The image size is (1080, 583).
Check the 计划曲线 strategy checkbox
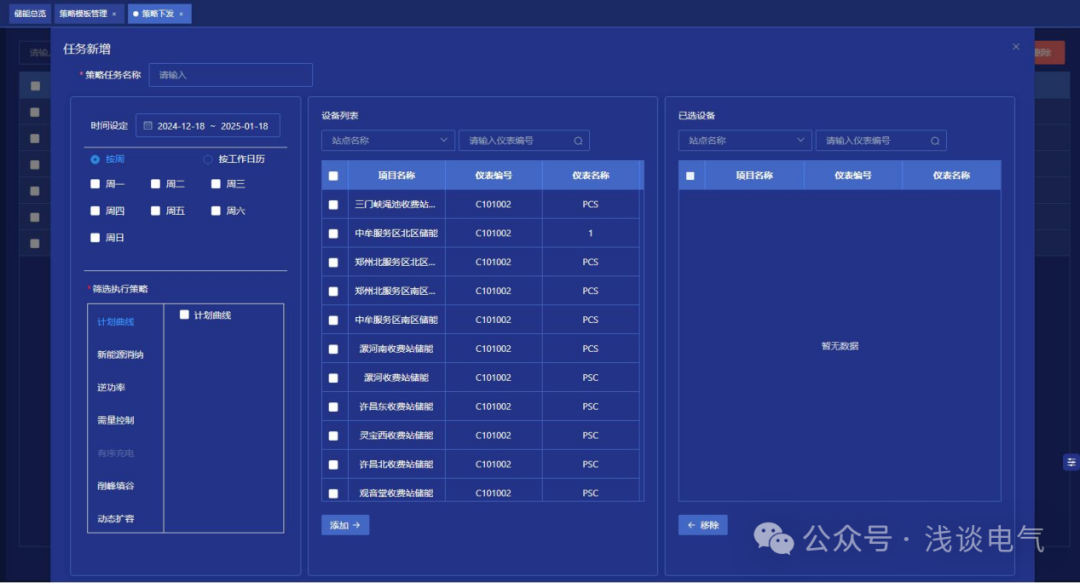coord(184,313)
